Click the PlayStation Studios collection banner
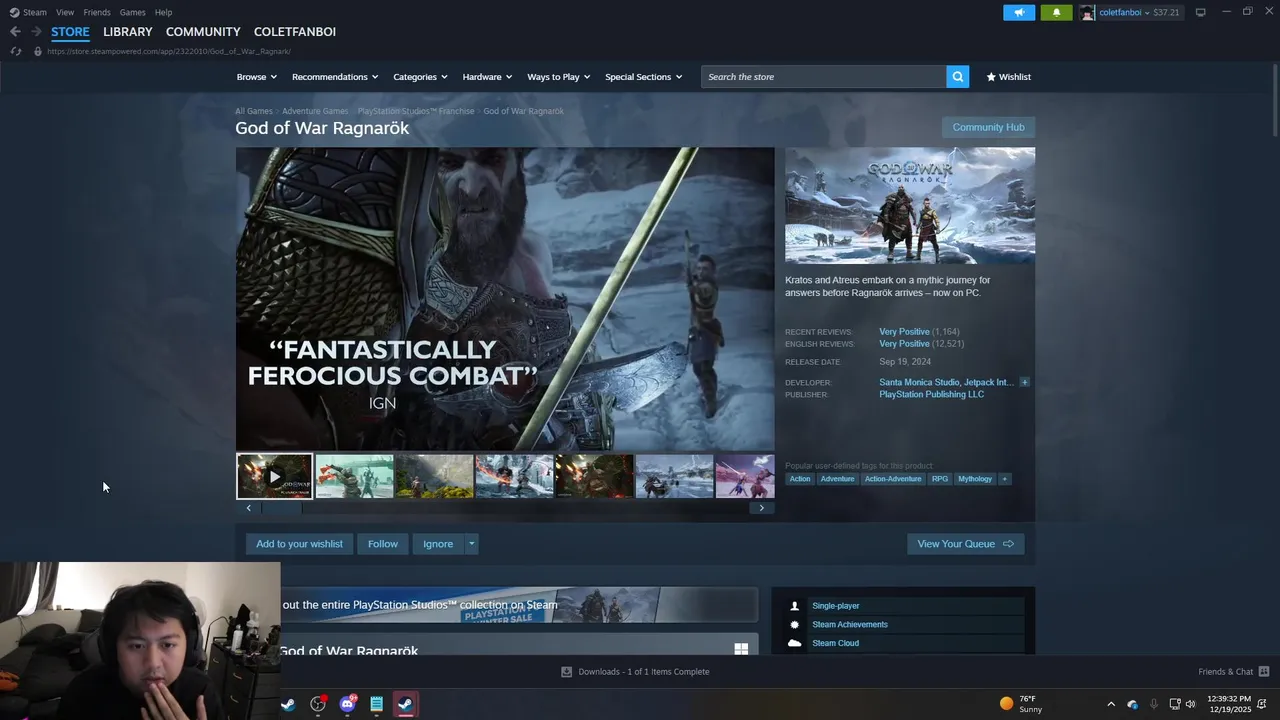The width and height of the screenshot is (1280, 720). click(x=519, y=605)
